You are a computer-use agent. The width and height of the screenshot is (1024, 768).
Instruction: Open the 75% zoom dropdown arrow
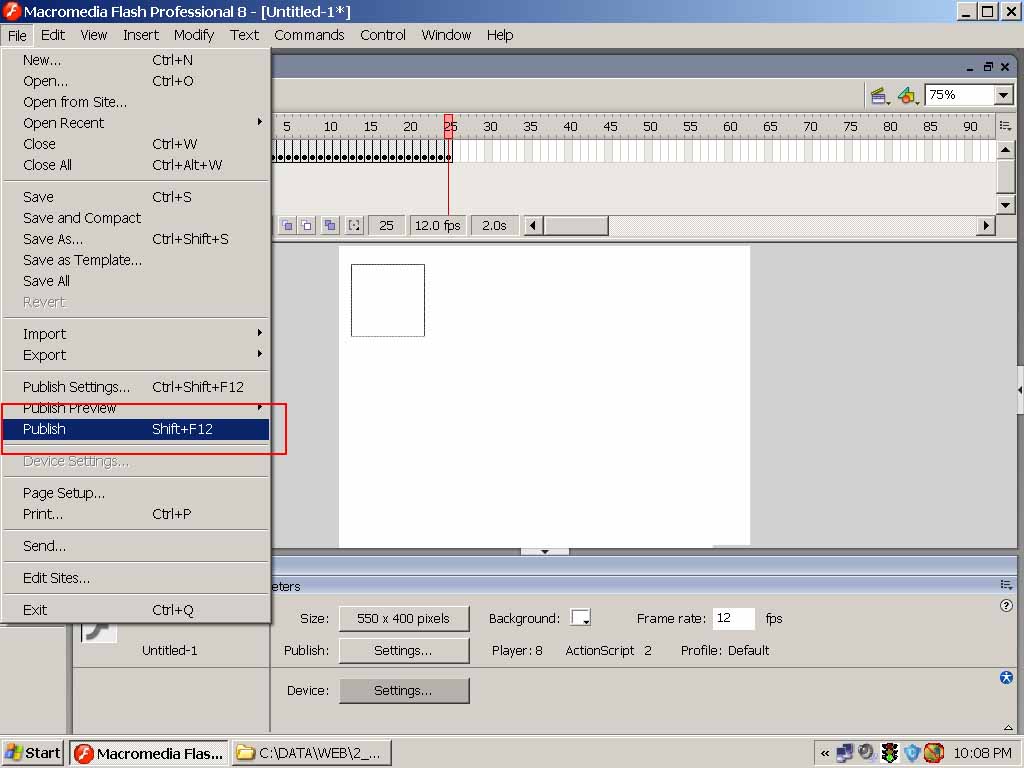pos(1004,95)
